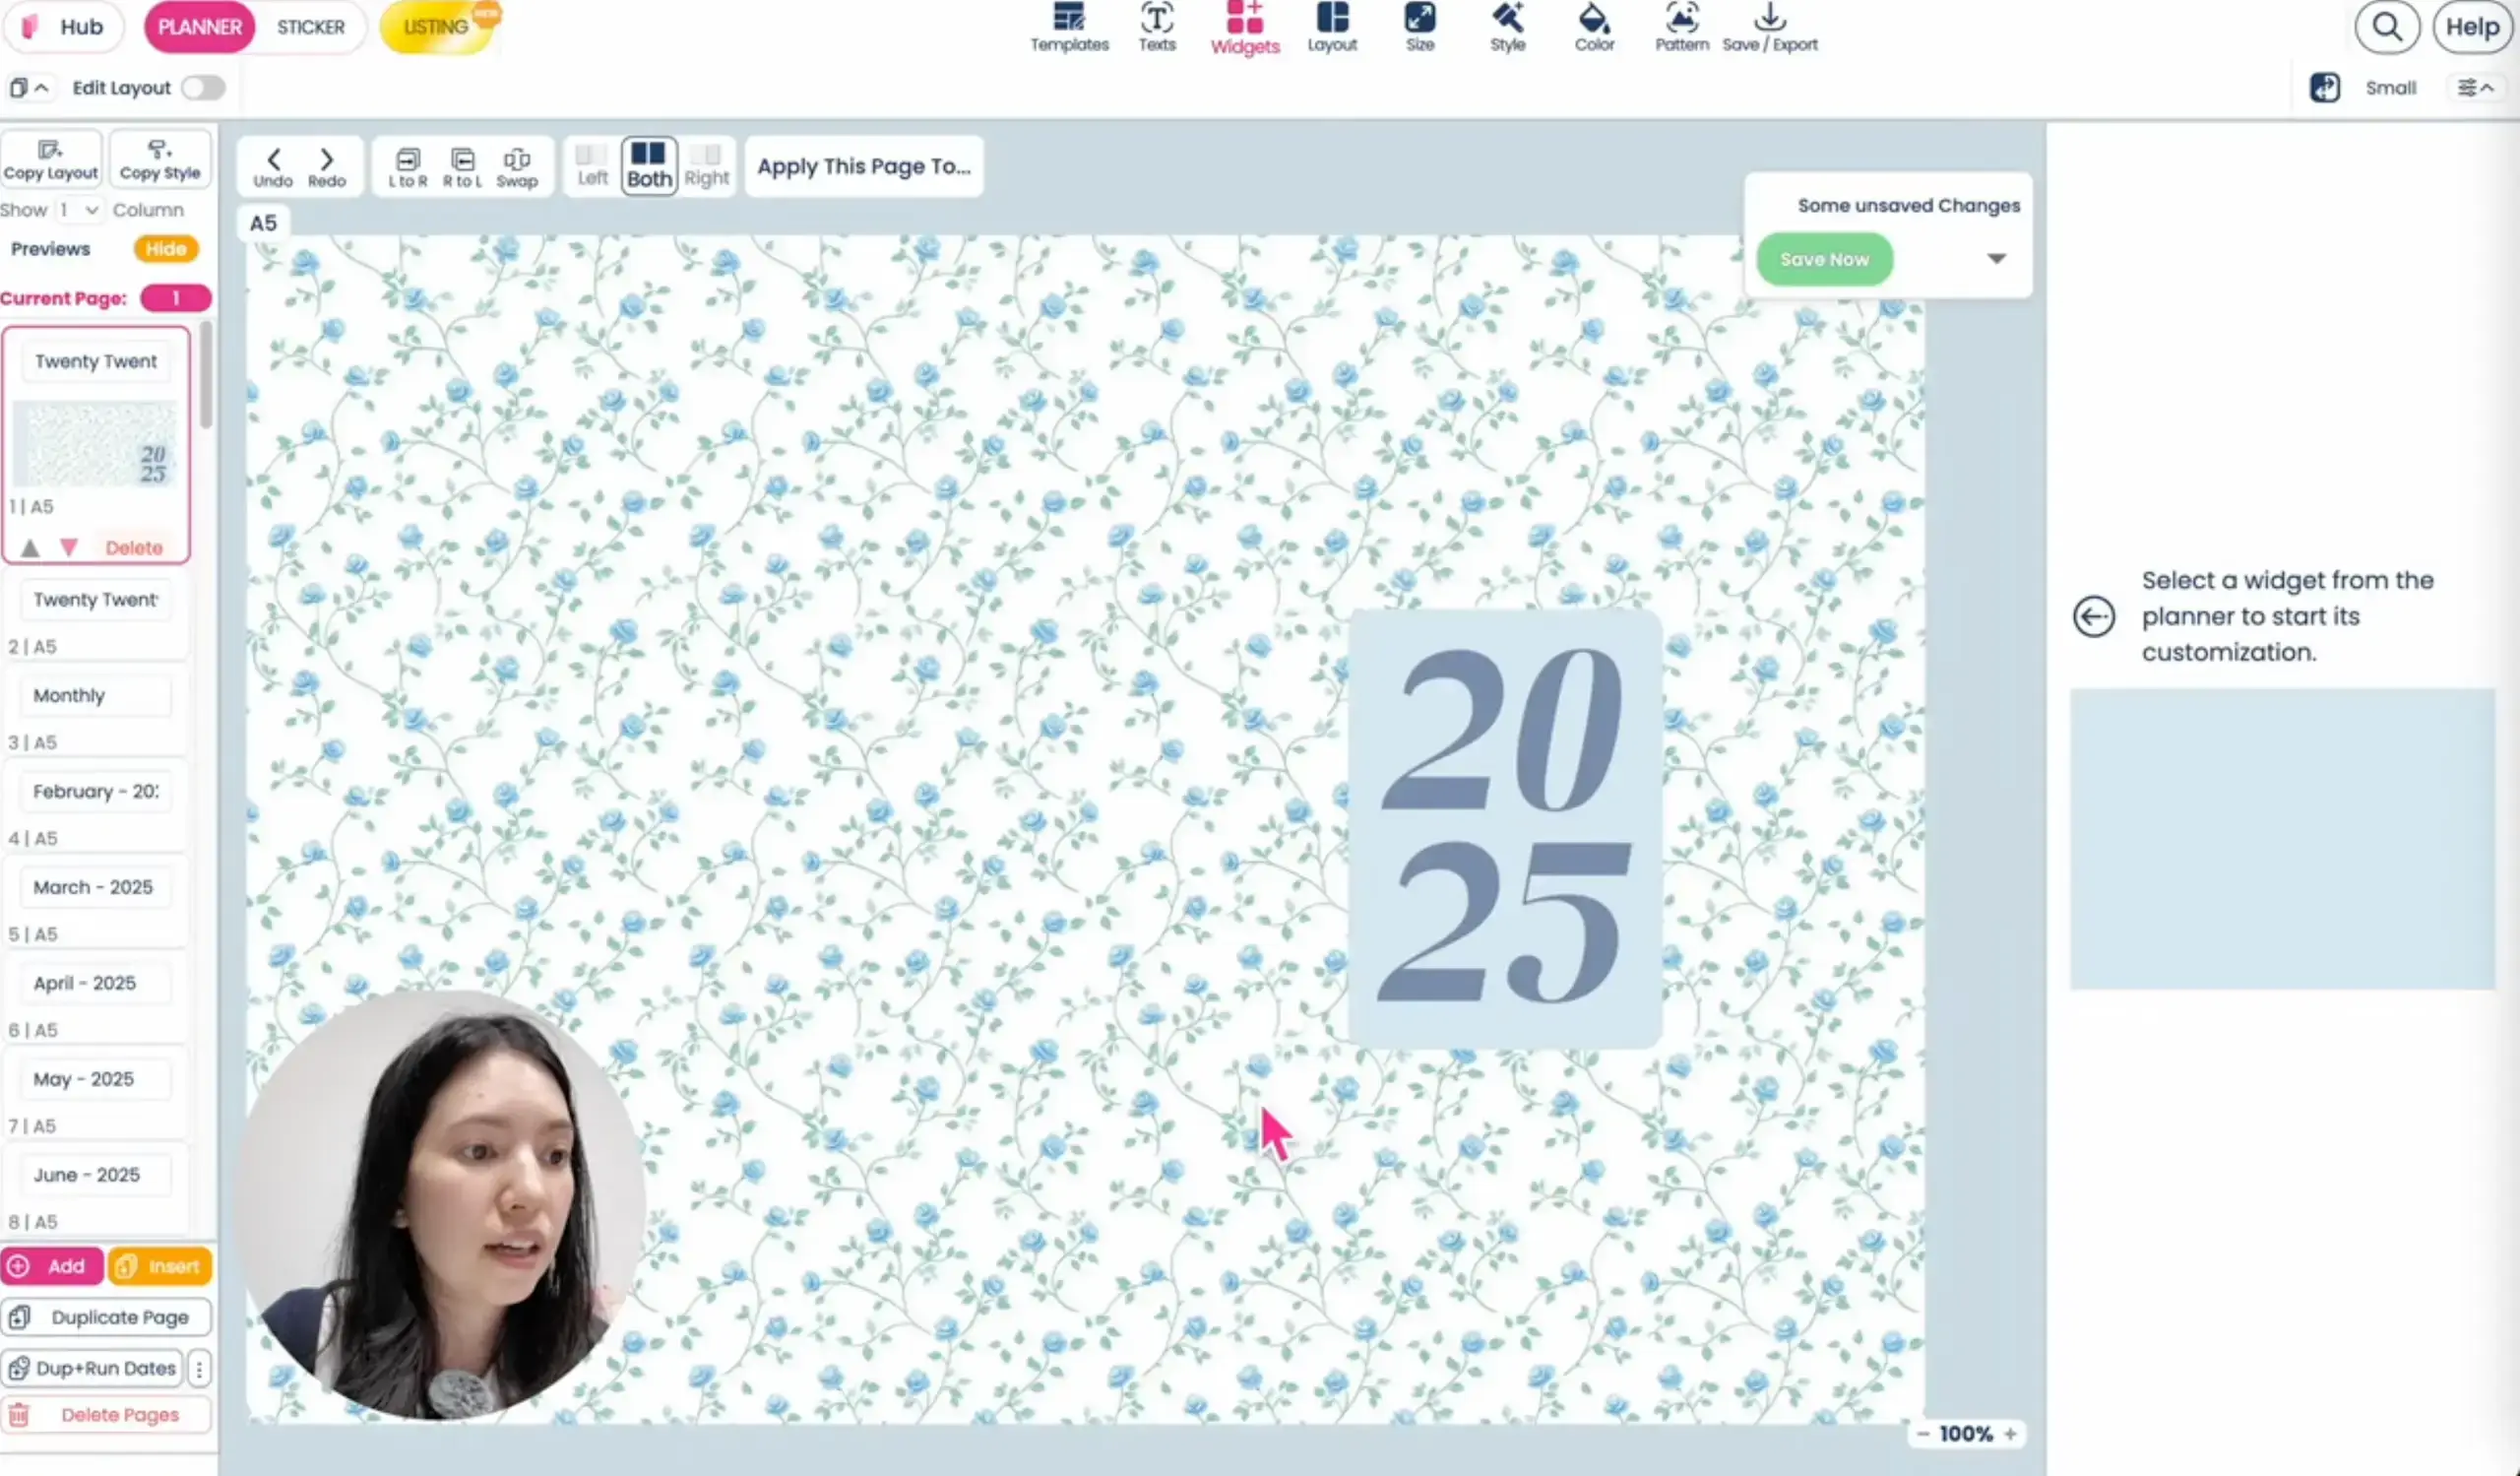The height and width of the screenshot is (1476, 2520).
Task: Open the Widgets panel
Action: [x=1244, y=27]
